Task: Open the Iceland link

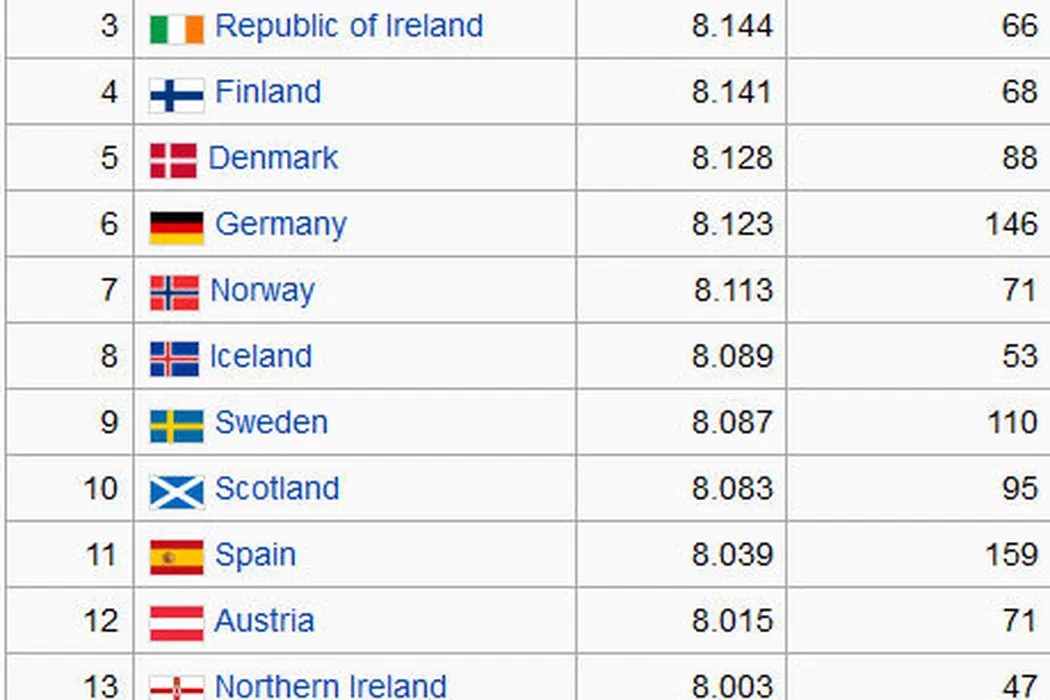Action: point(260,356)
